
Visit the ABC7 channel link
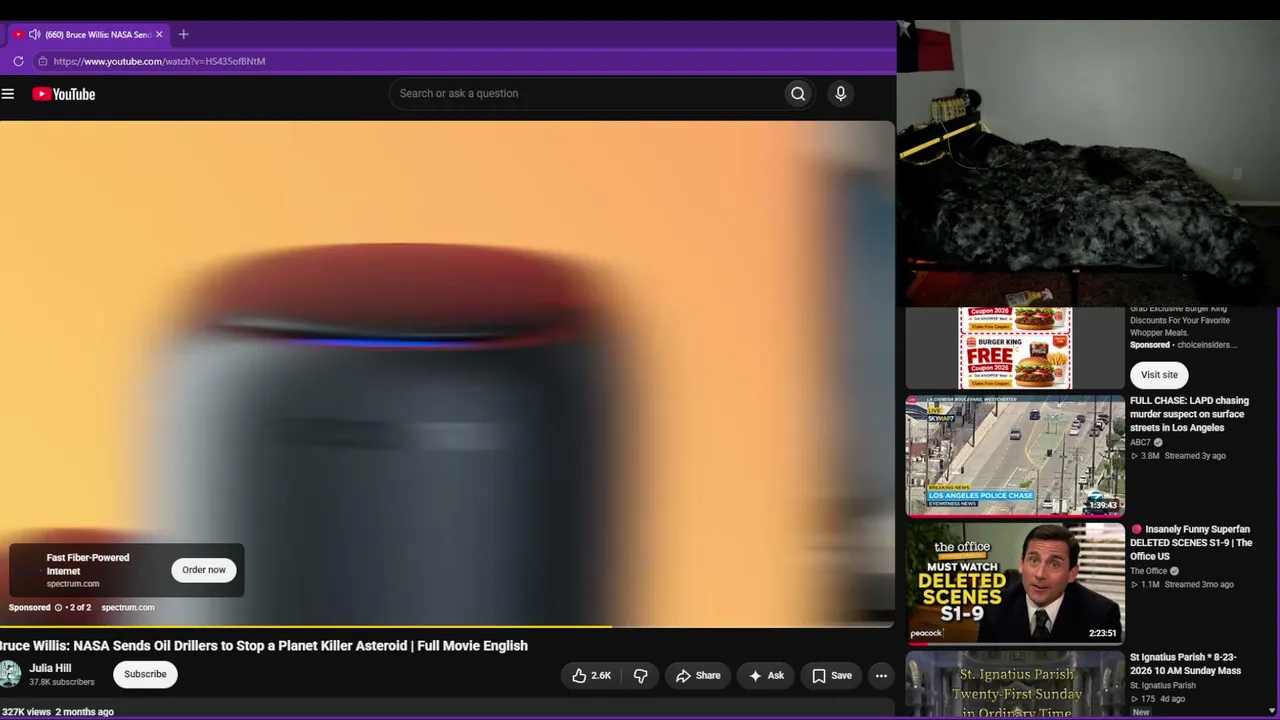click(x=1140, y=442)
